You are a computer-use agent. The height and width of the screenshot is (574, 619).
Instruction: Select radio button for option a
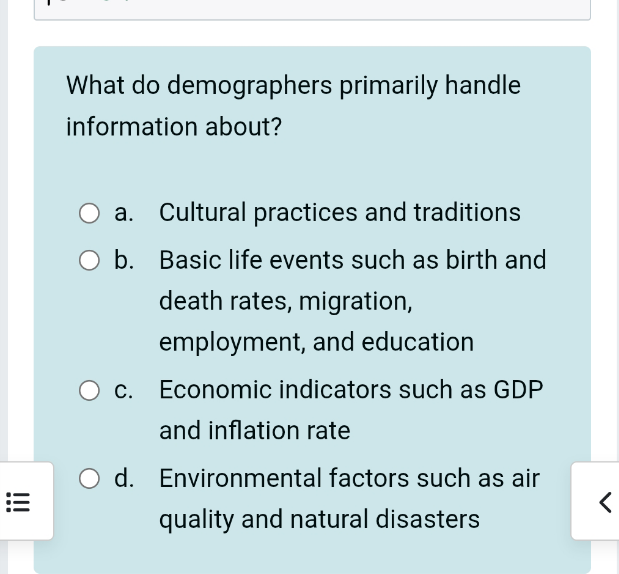pos(89,213)
